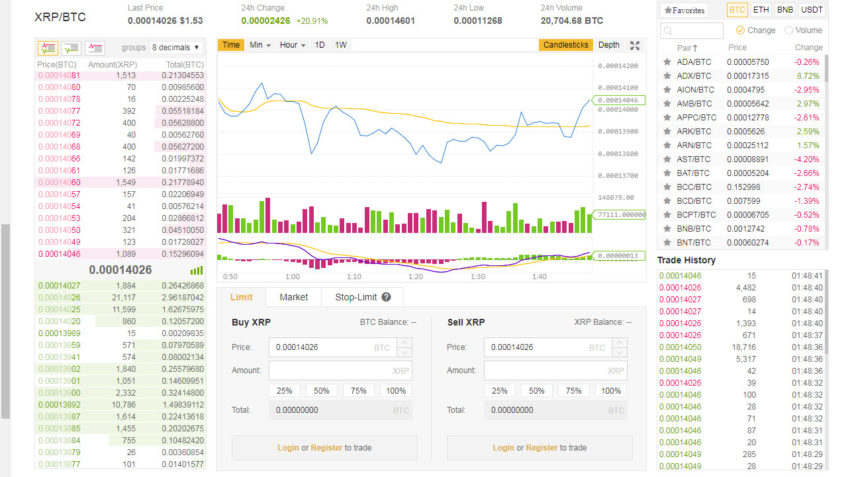Click 50% button under Buy XRP amount
Image resolution: width=848 pixels, height=477 pixels.
click(x=322, y=390)
